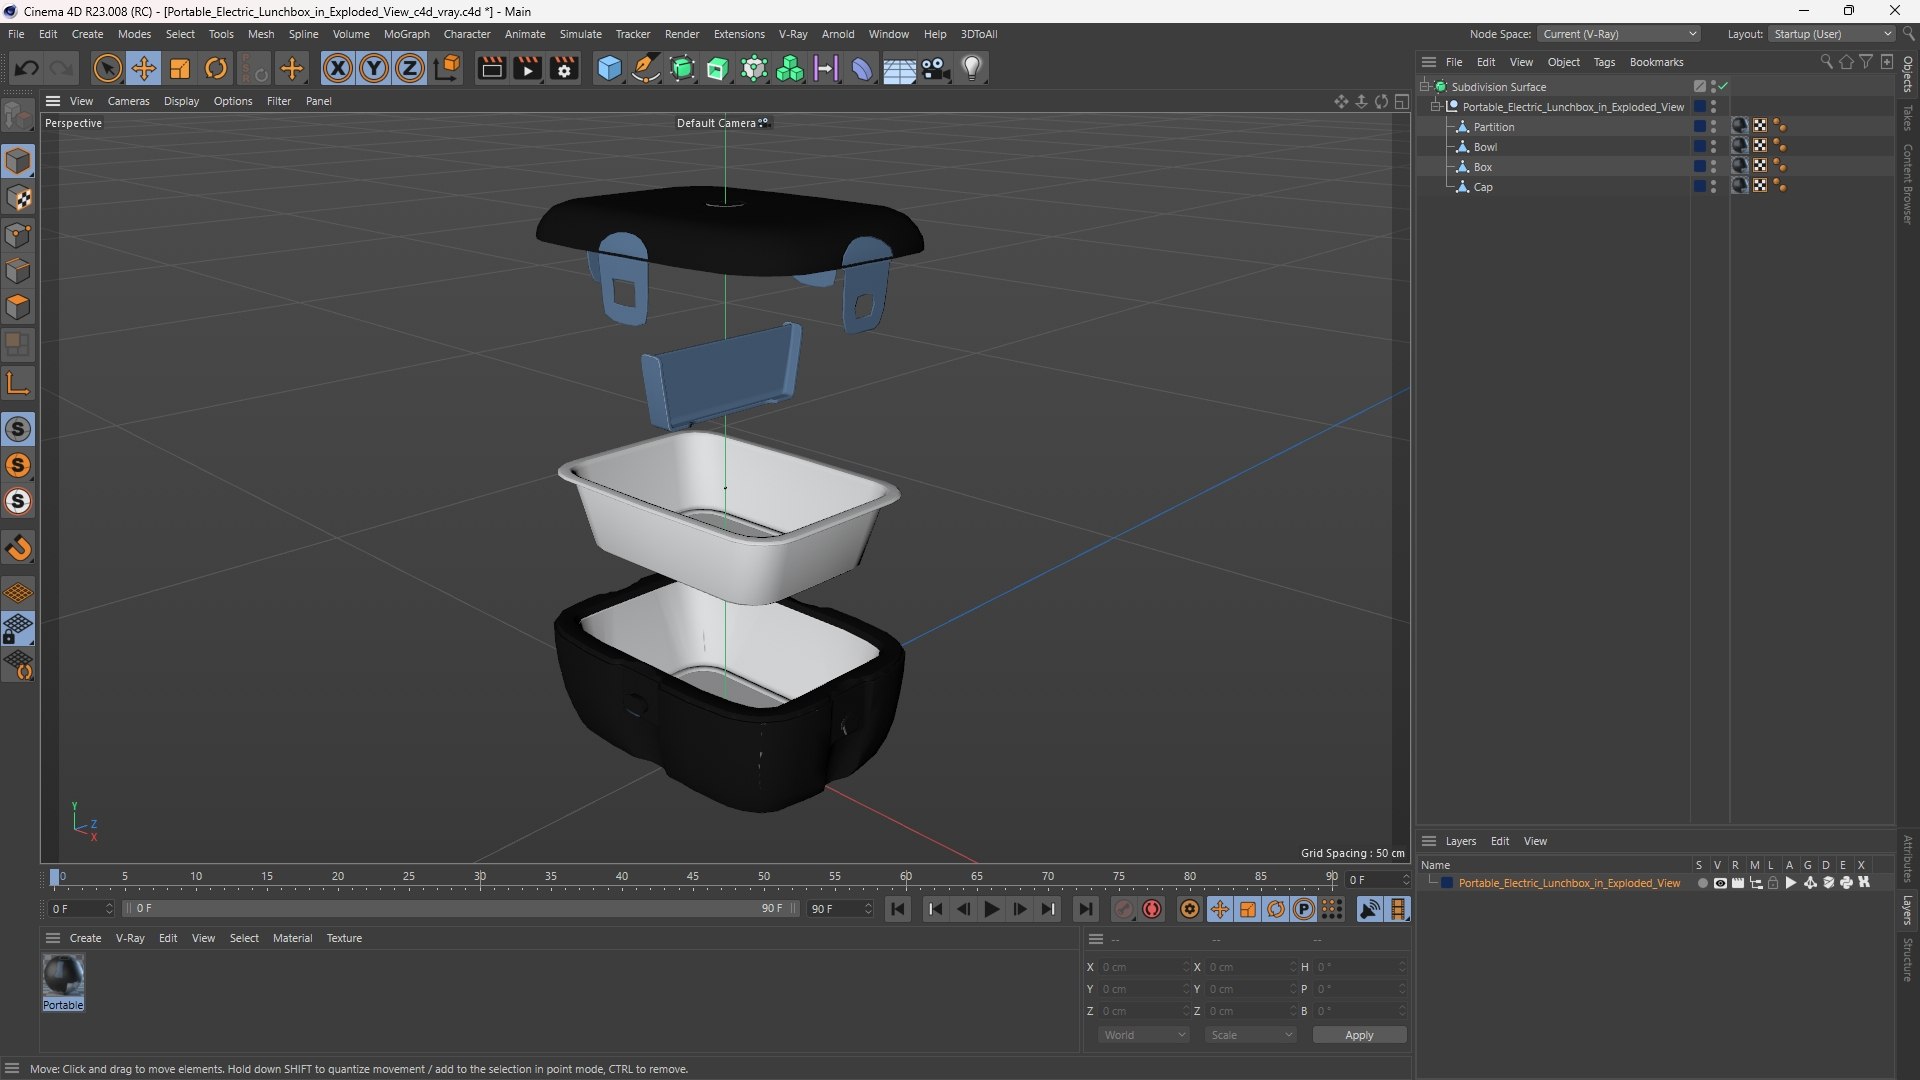Toggle Snap magnet icon in sidebar
Image resolution: width=1920 pixels, height=1080 pixels.
click(18, 548)
